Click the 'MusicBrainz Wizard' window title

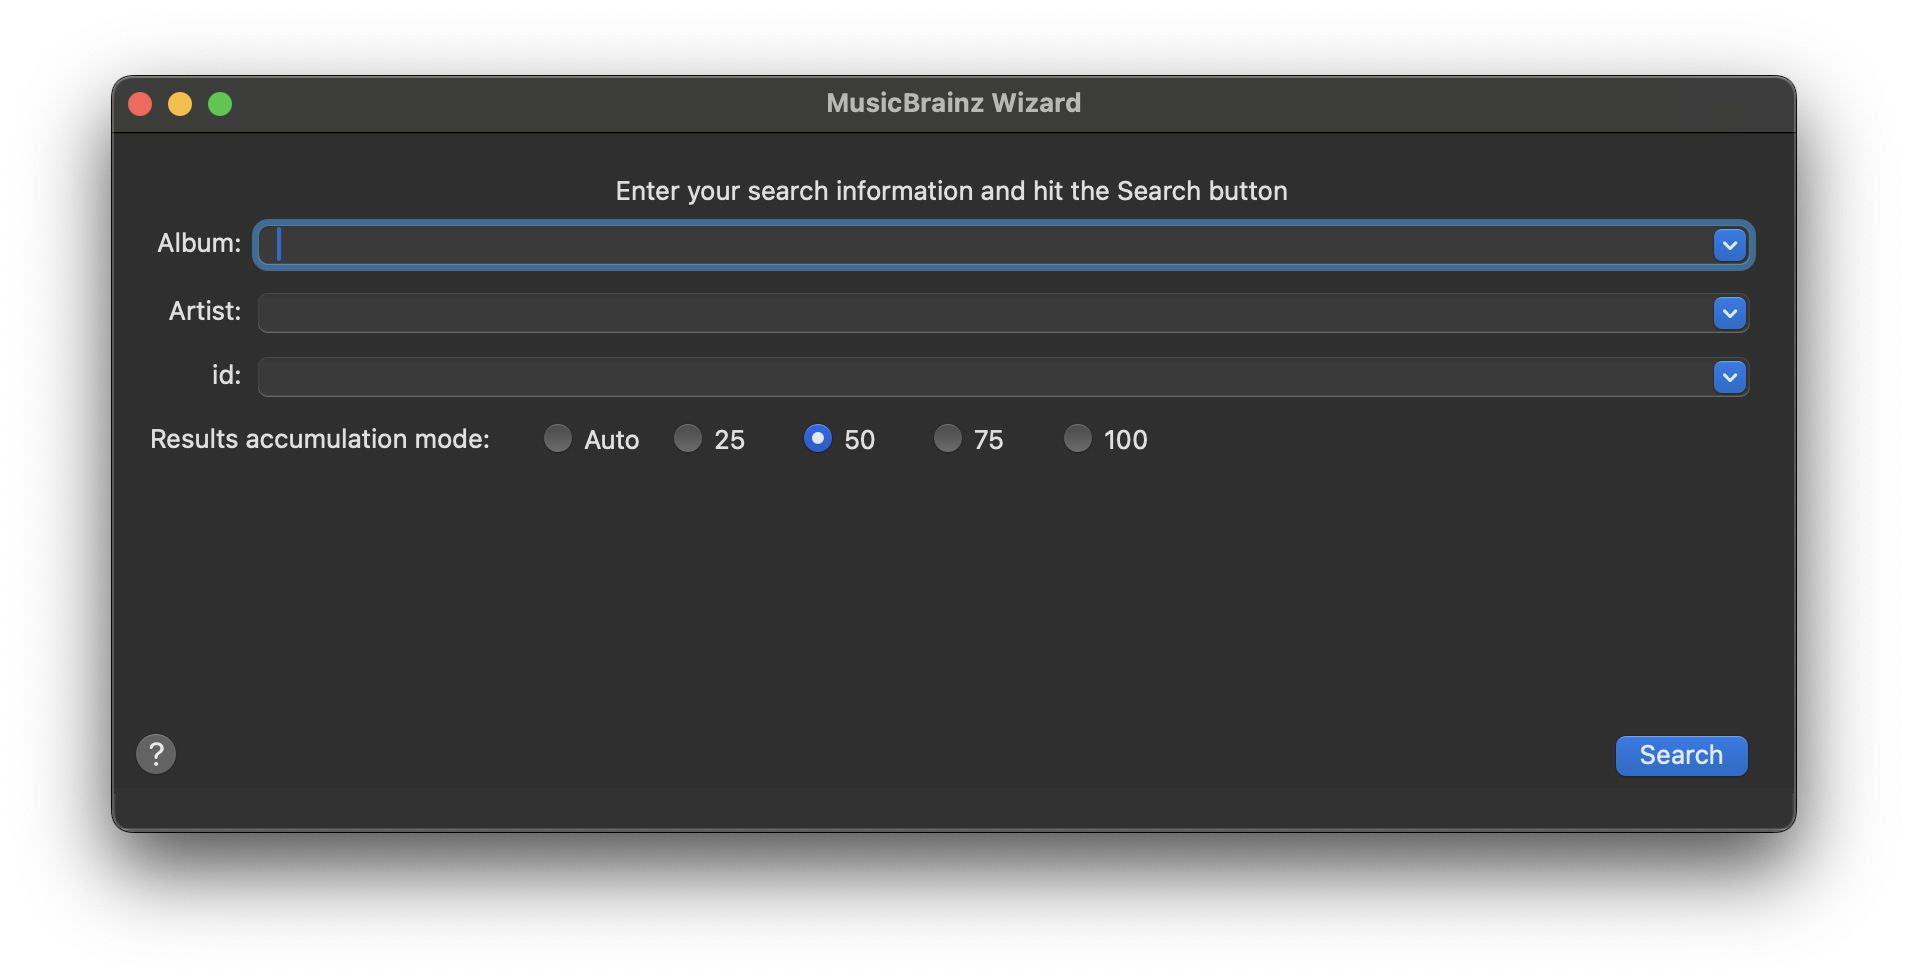(953, 103)
